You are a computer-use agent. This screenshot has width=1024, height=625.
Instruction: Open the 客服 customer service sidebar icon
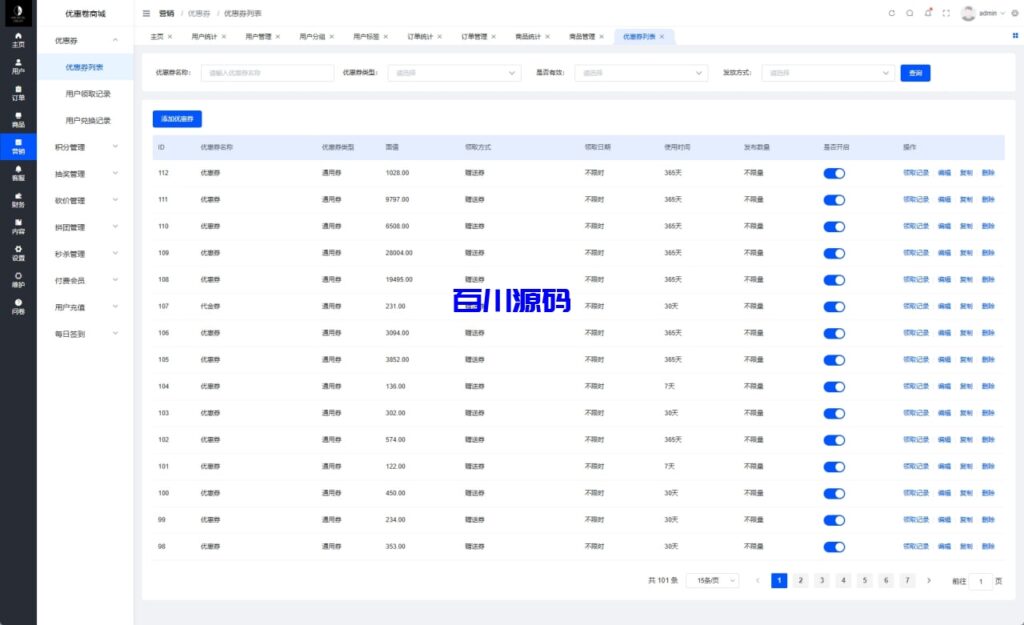coord(18,173)
